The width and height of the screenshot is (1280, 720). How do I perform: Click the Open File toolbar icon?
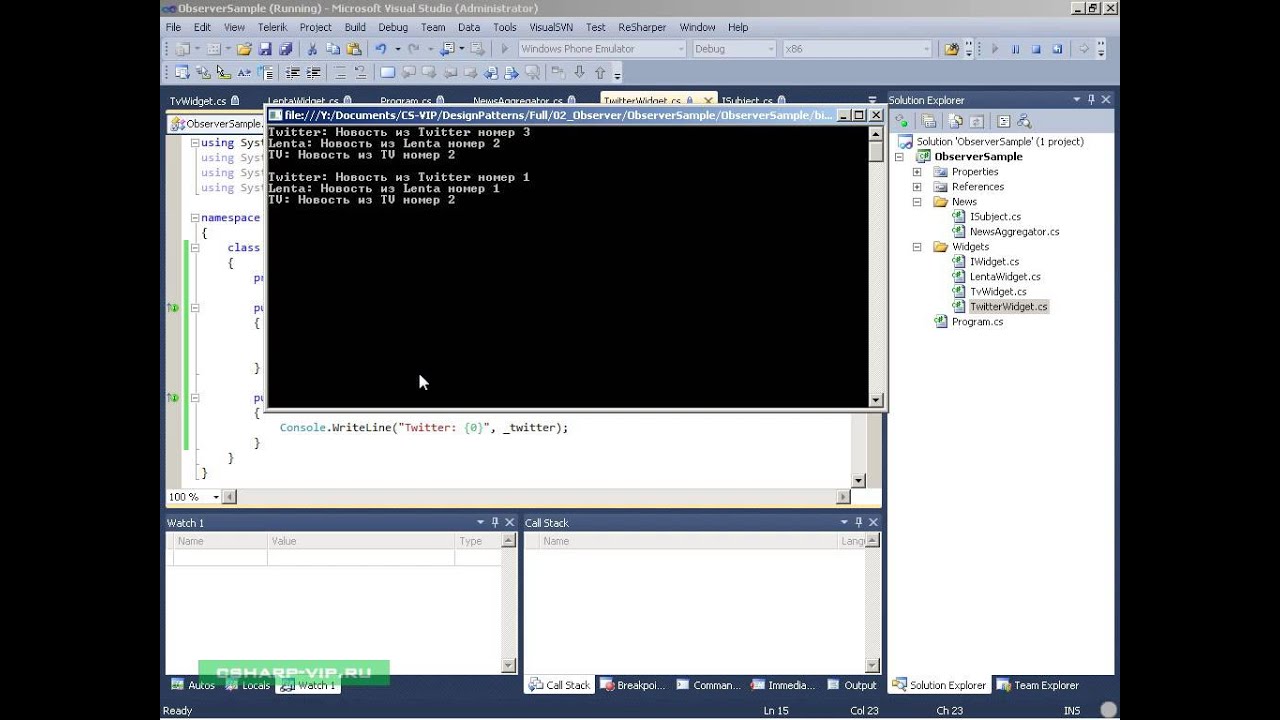[x=244, y=49]
